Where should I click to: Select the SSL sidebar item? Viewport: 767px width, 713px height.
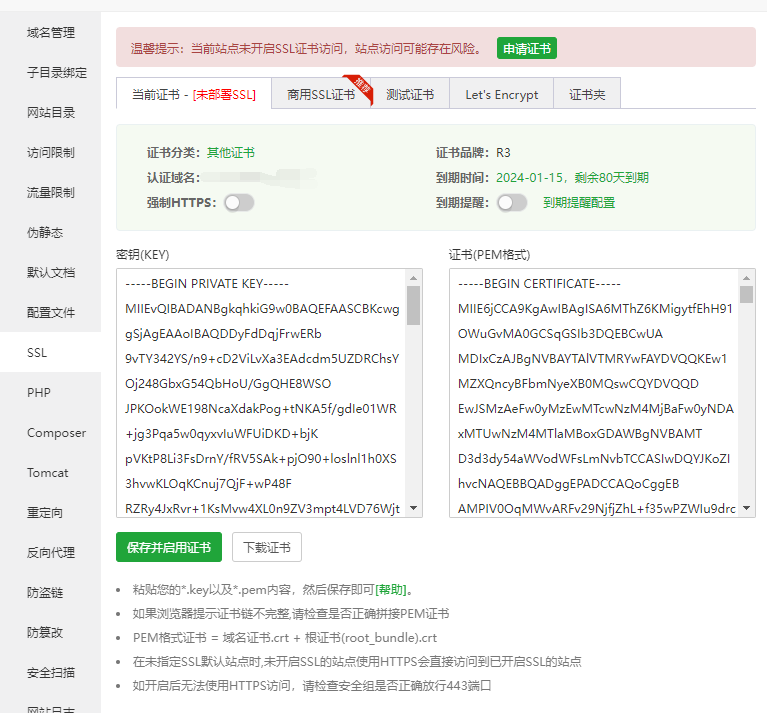coord(50,353)
